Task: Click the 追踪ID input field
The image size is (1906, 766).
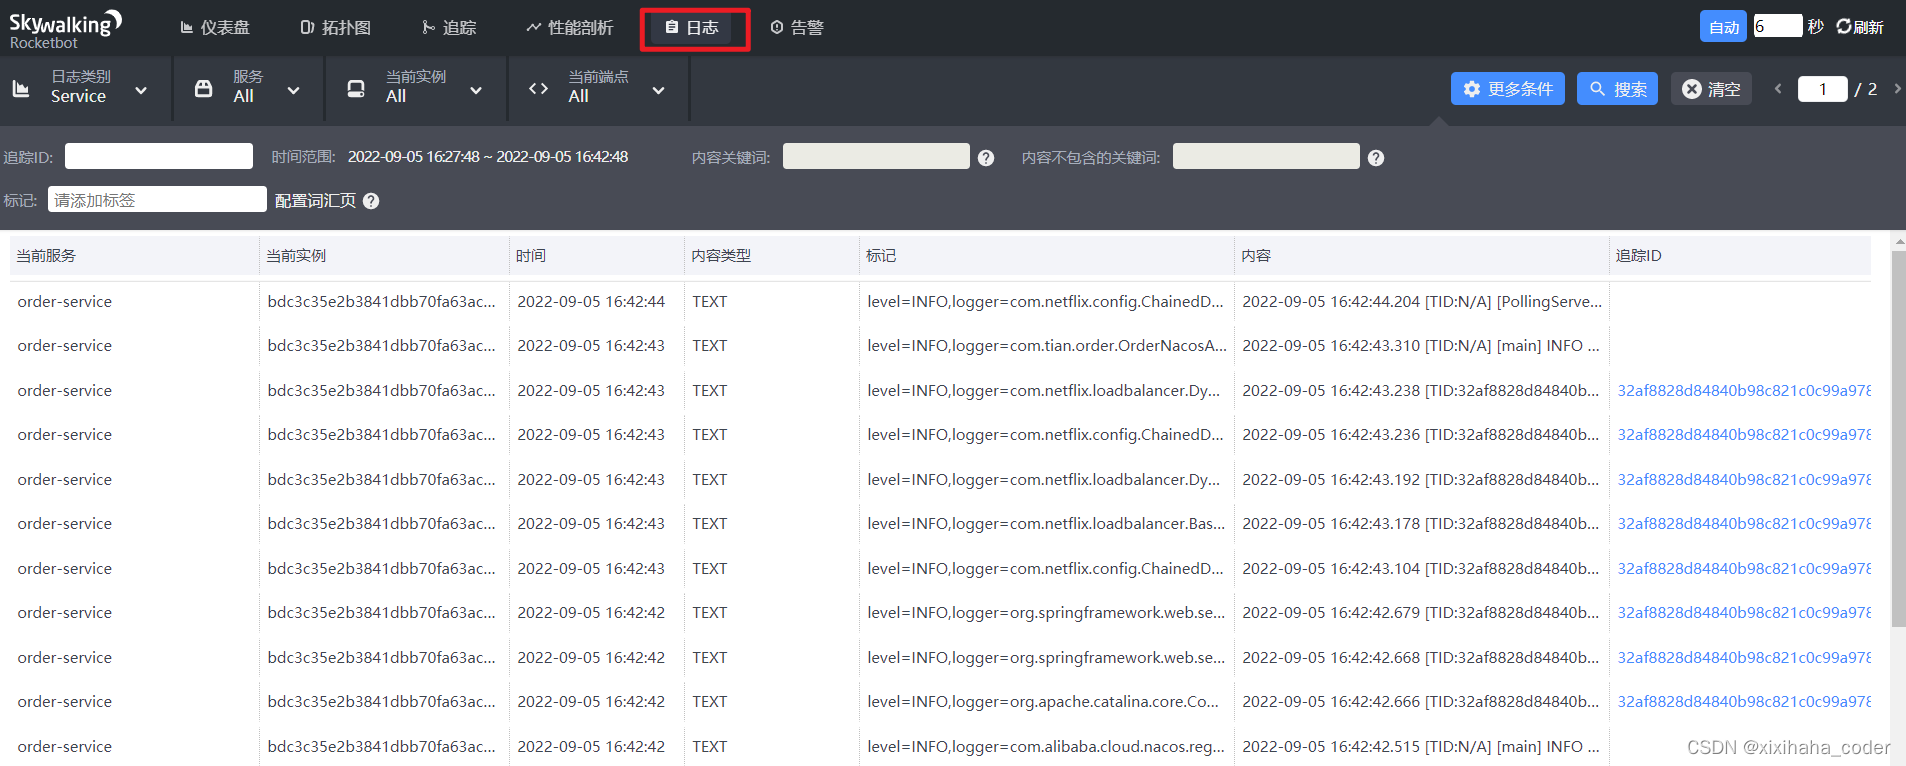Action: click(x=159, y=156)
